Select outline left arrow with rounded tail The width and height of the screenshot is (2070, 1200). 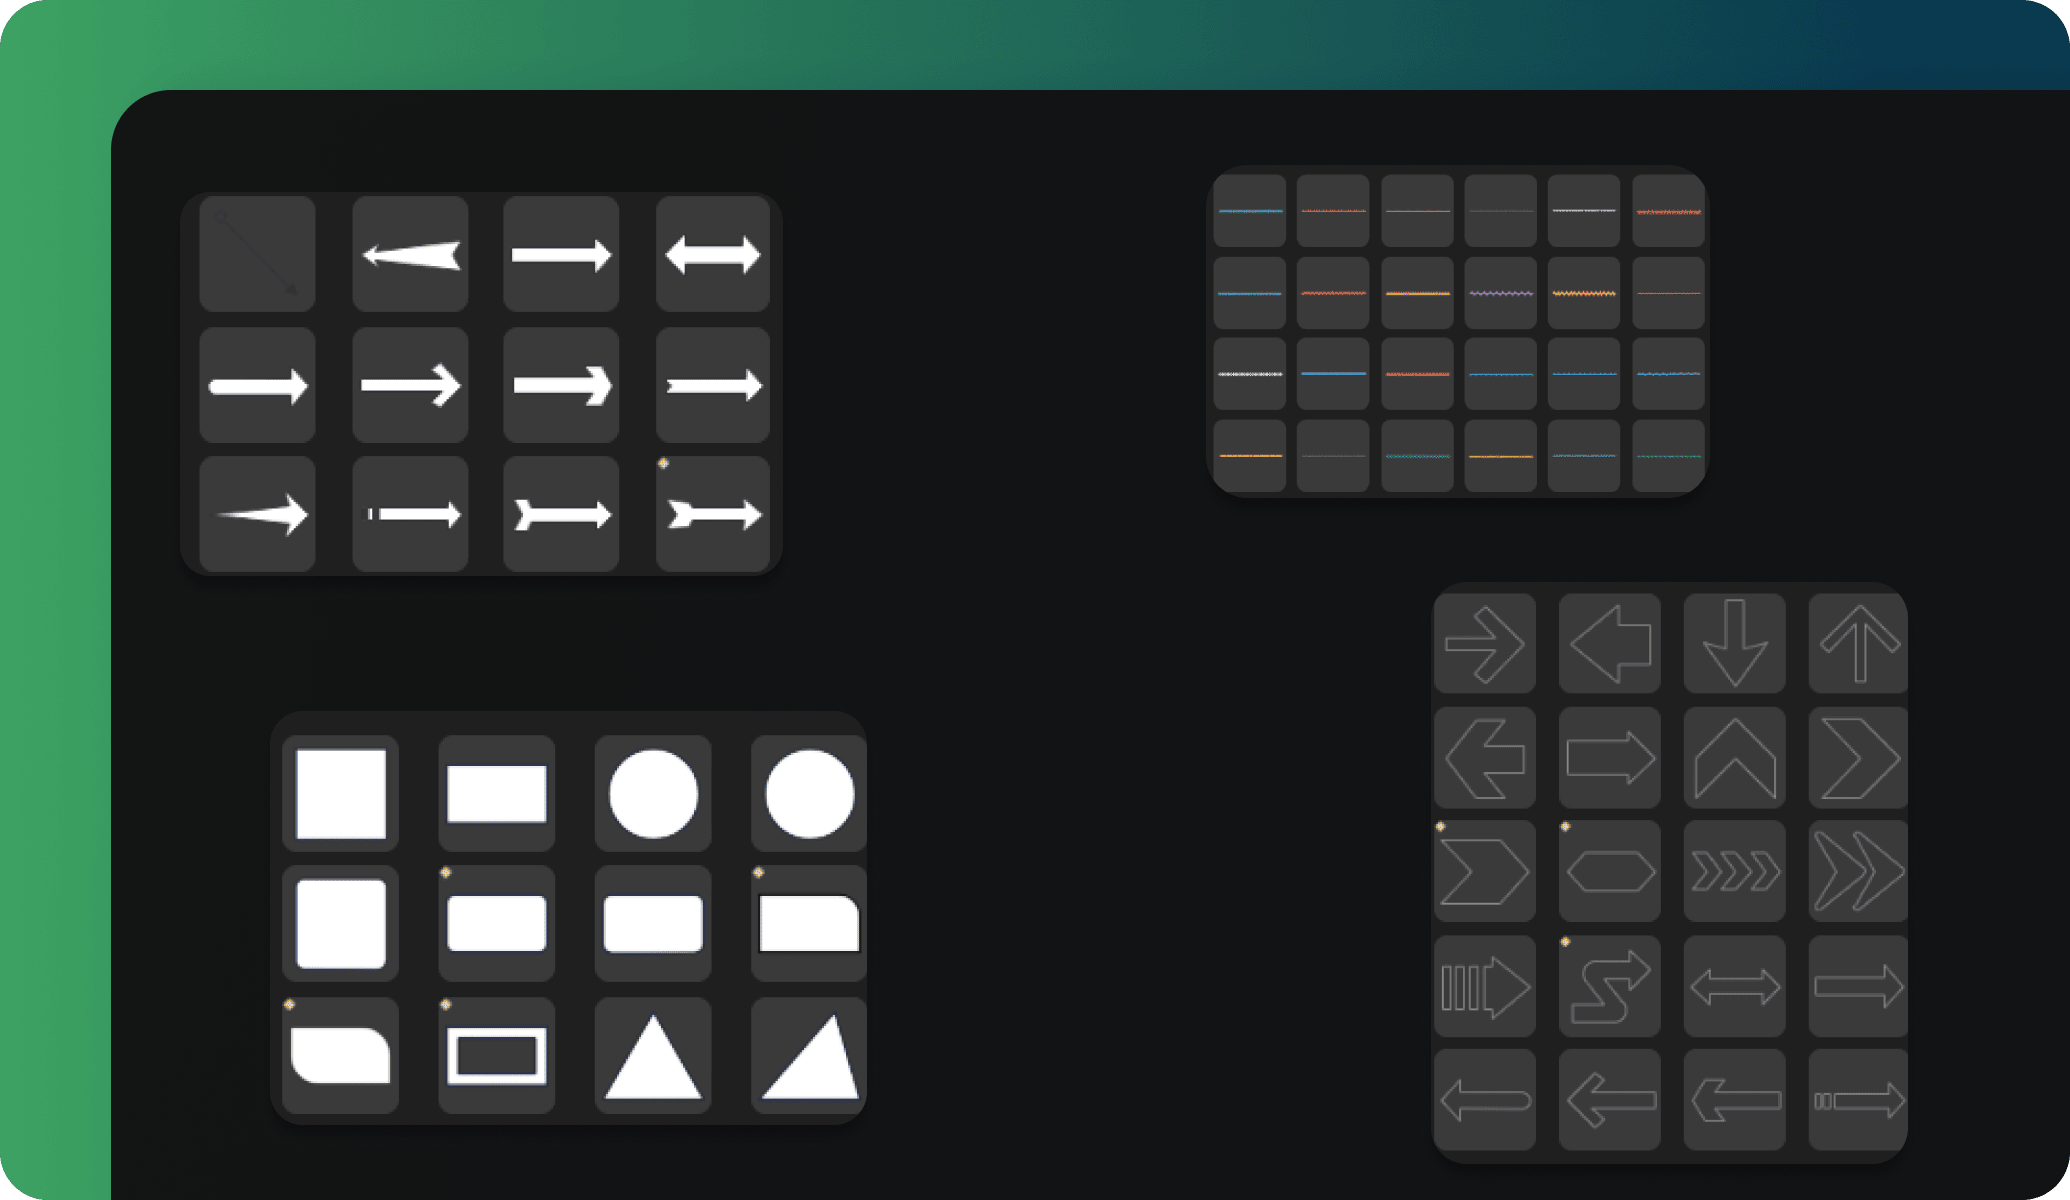tap(1484, 1100)
